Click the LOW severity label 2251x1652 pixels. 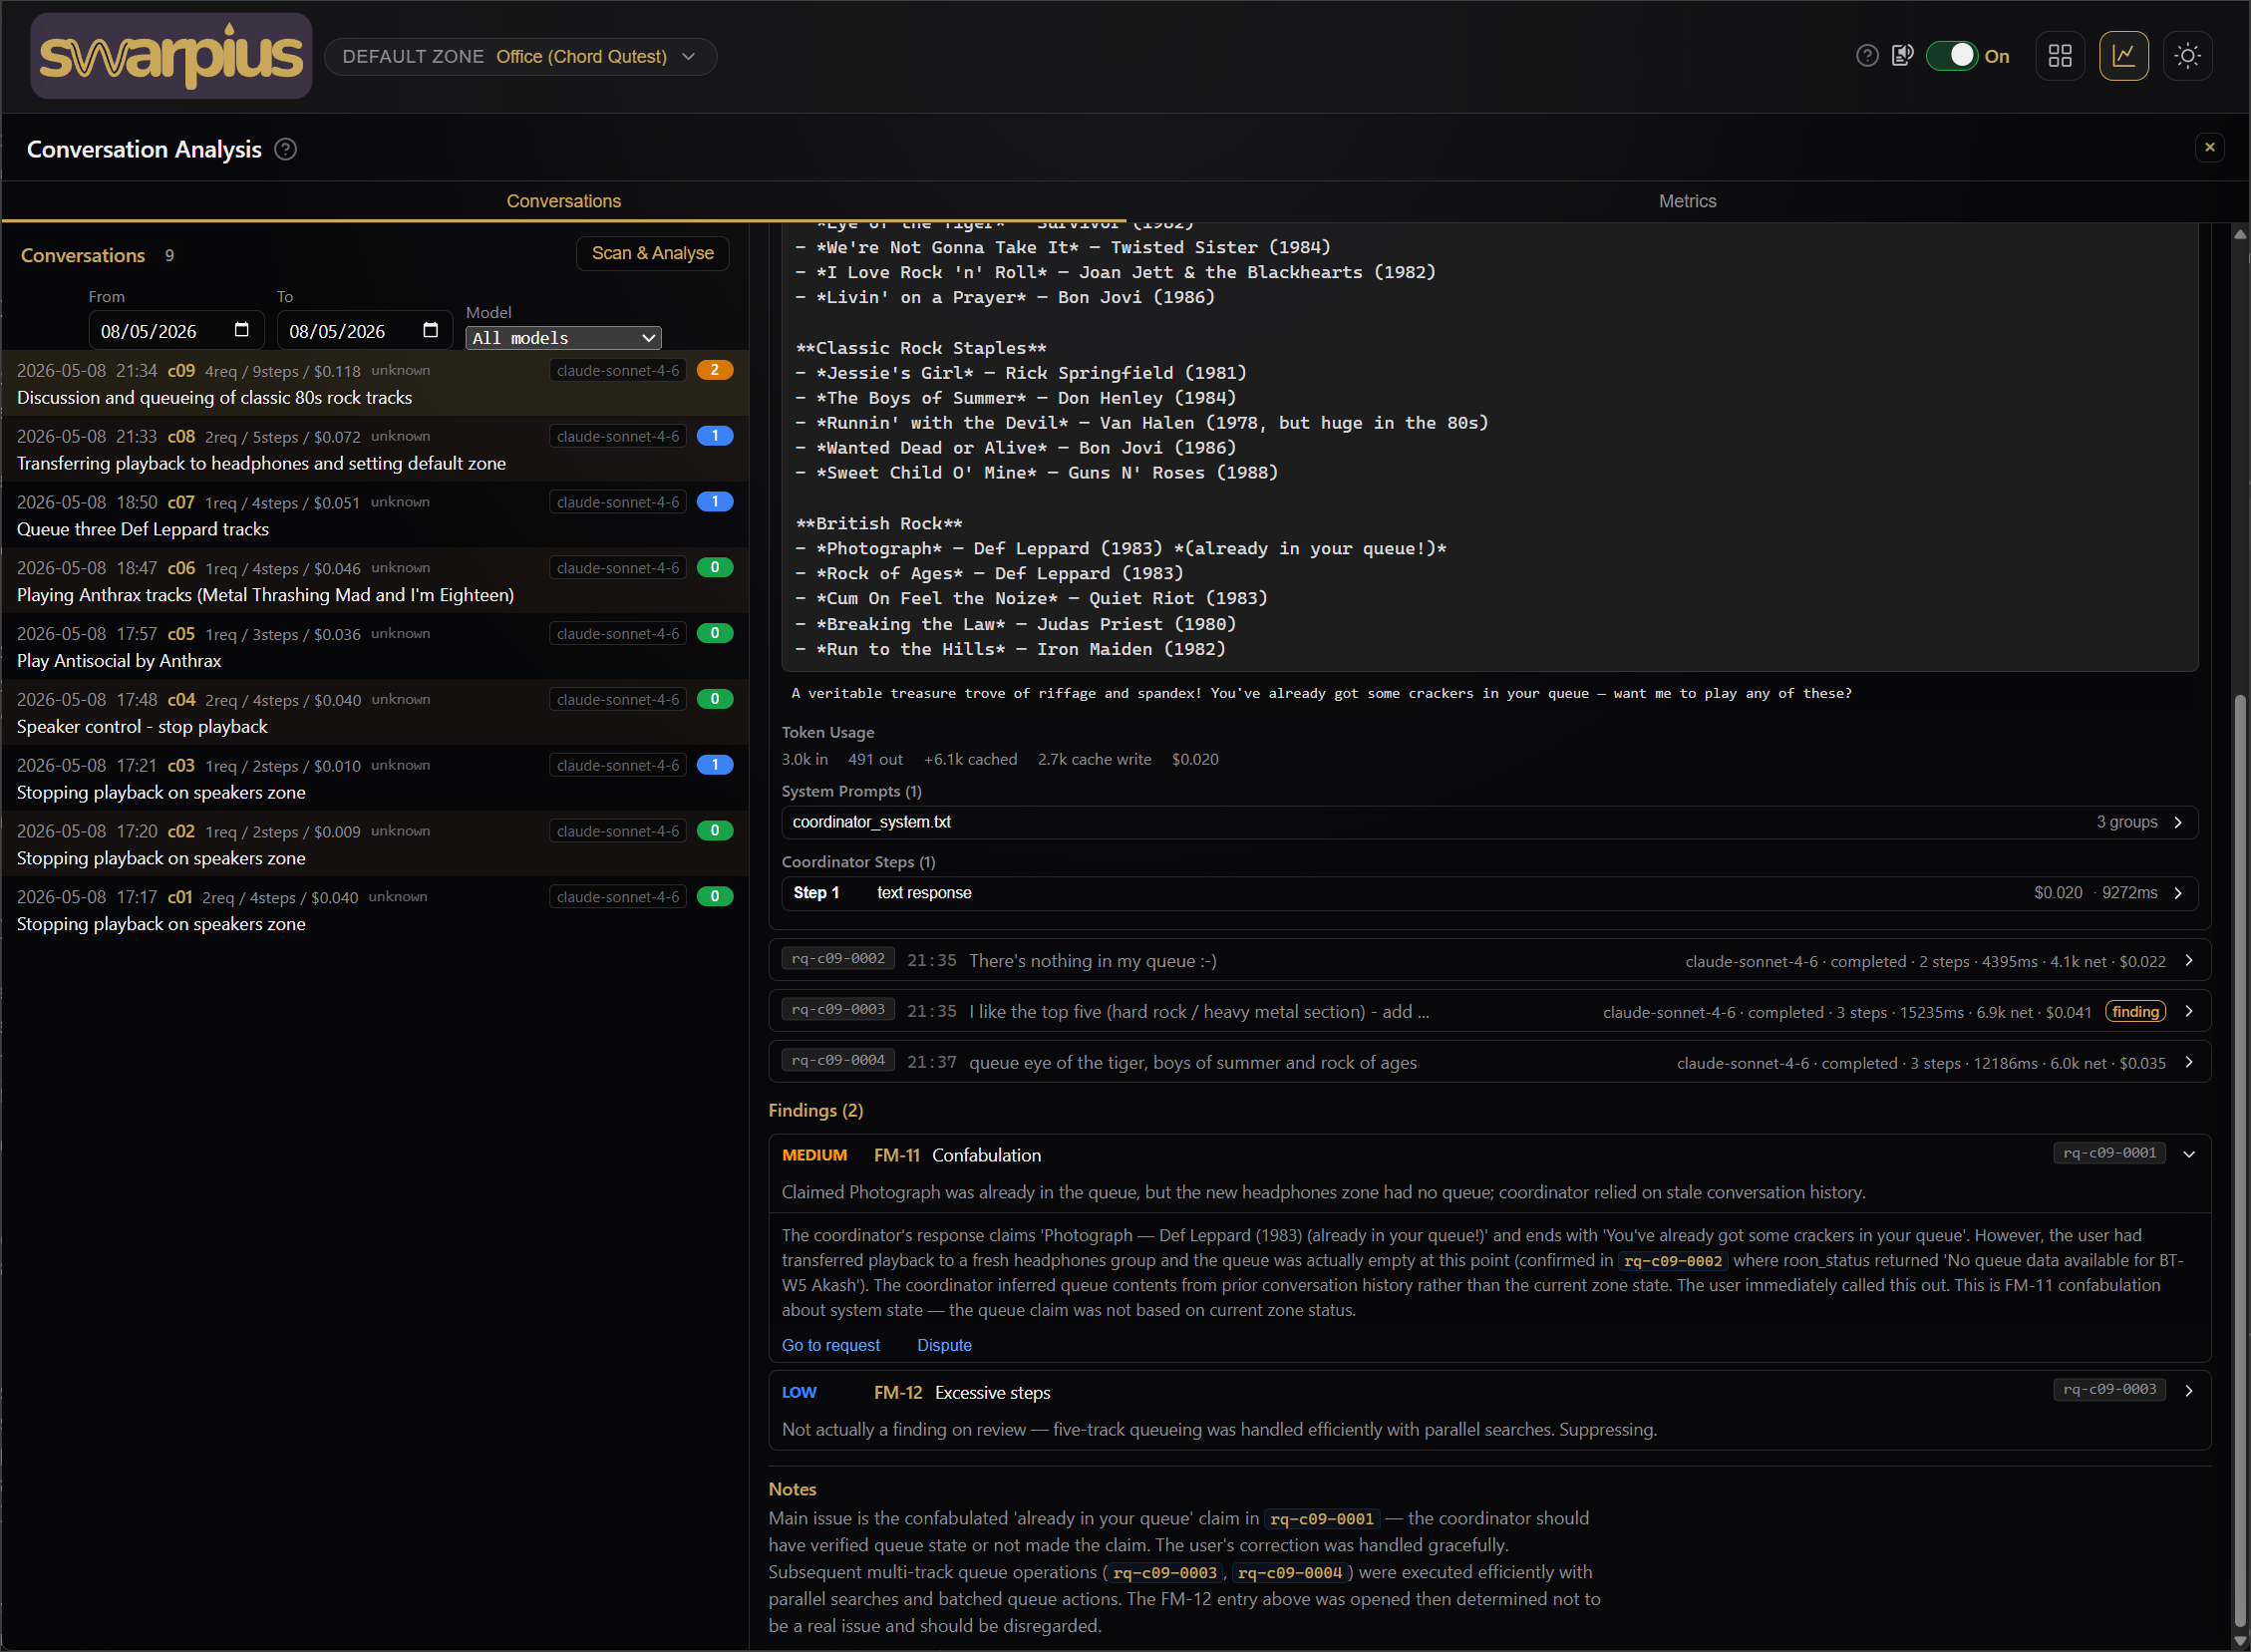799,1393
